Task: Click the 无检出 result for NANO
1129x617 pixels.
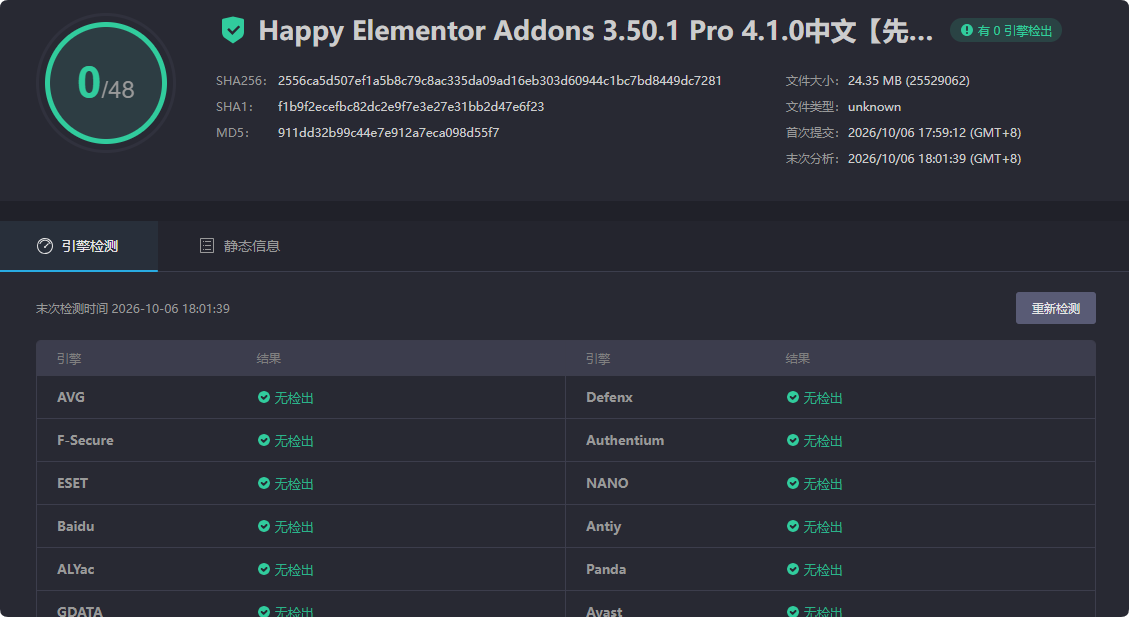Action: tap(822, 484)
